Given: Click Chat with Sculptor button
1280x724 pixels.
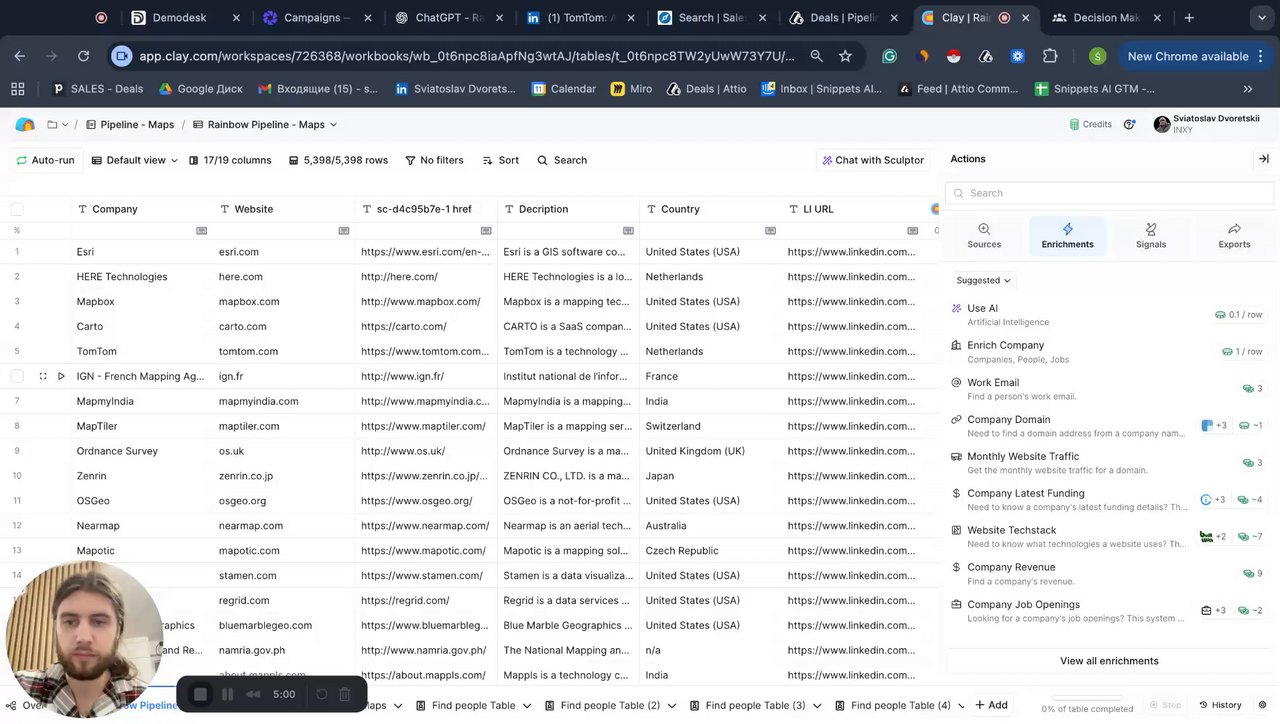Looking at the screenshot, I should tap(873, 160).
